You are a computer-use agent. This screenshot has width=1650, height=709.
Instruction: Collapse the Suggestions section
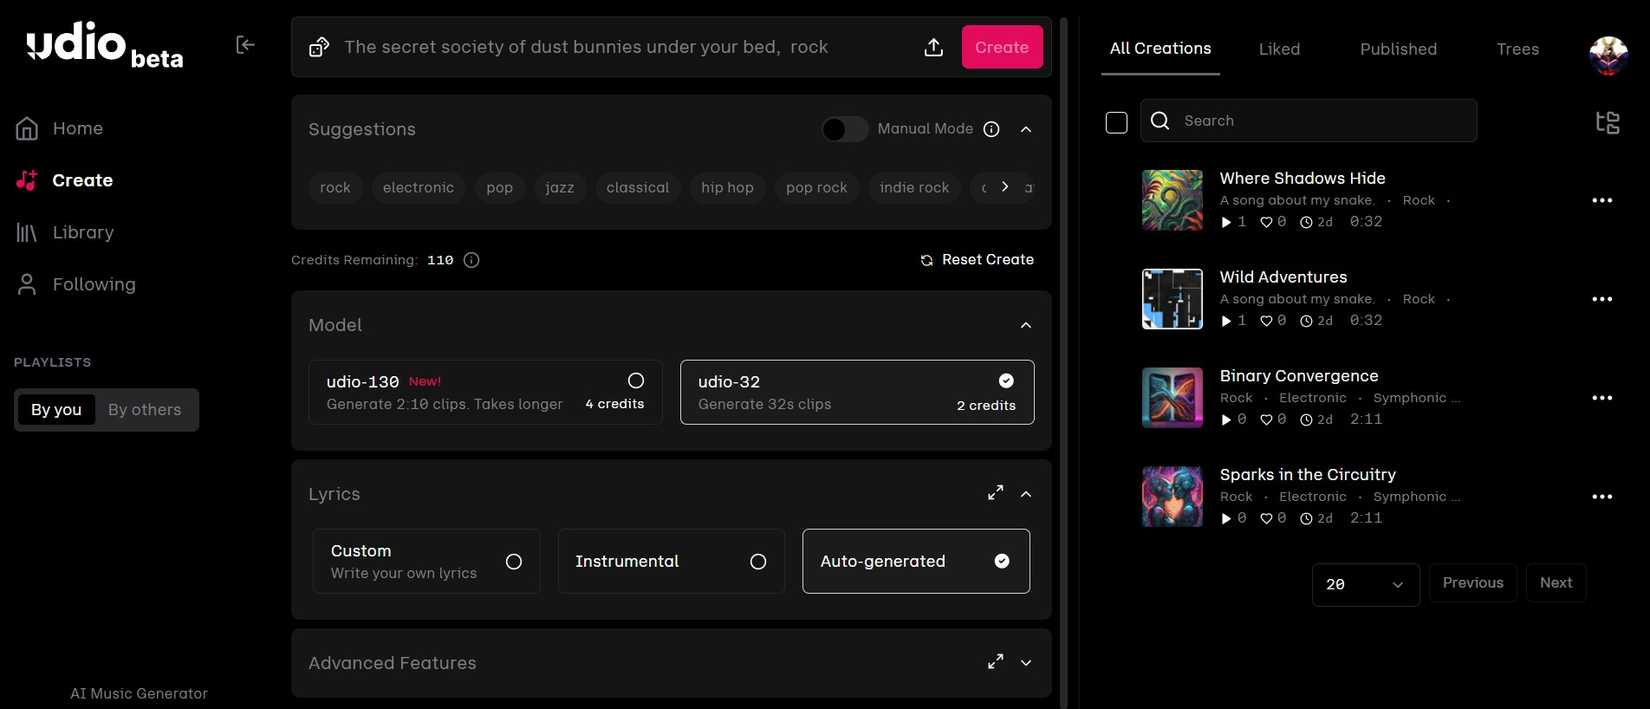coord(1026,129)
